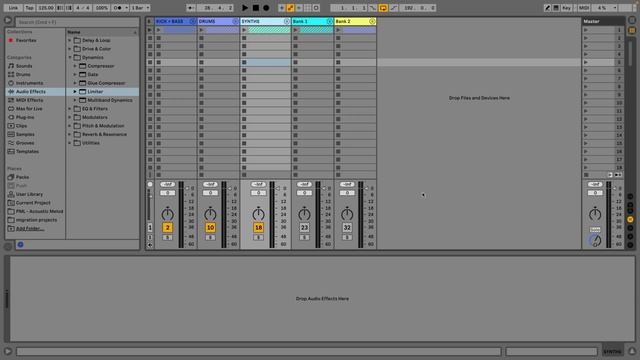Expand the Delay & Loop folder

coord(70,40)
